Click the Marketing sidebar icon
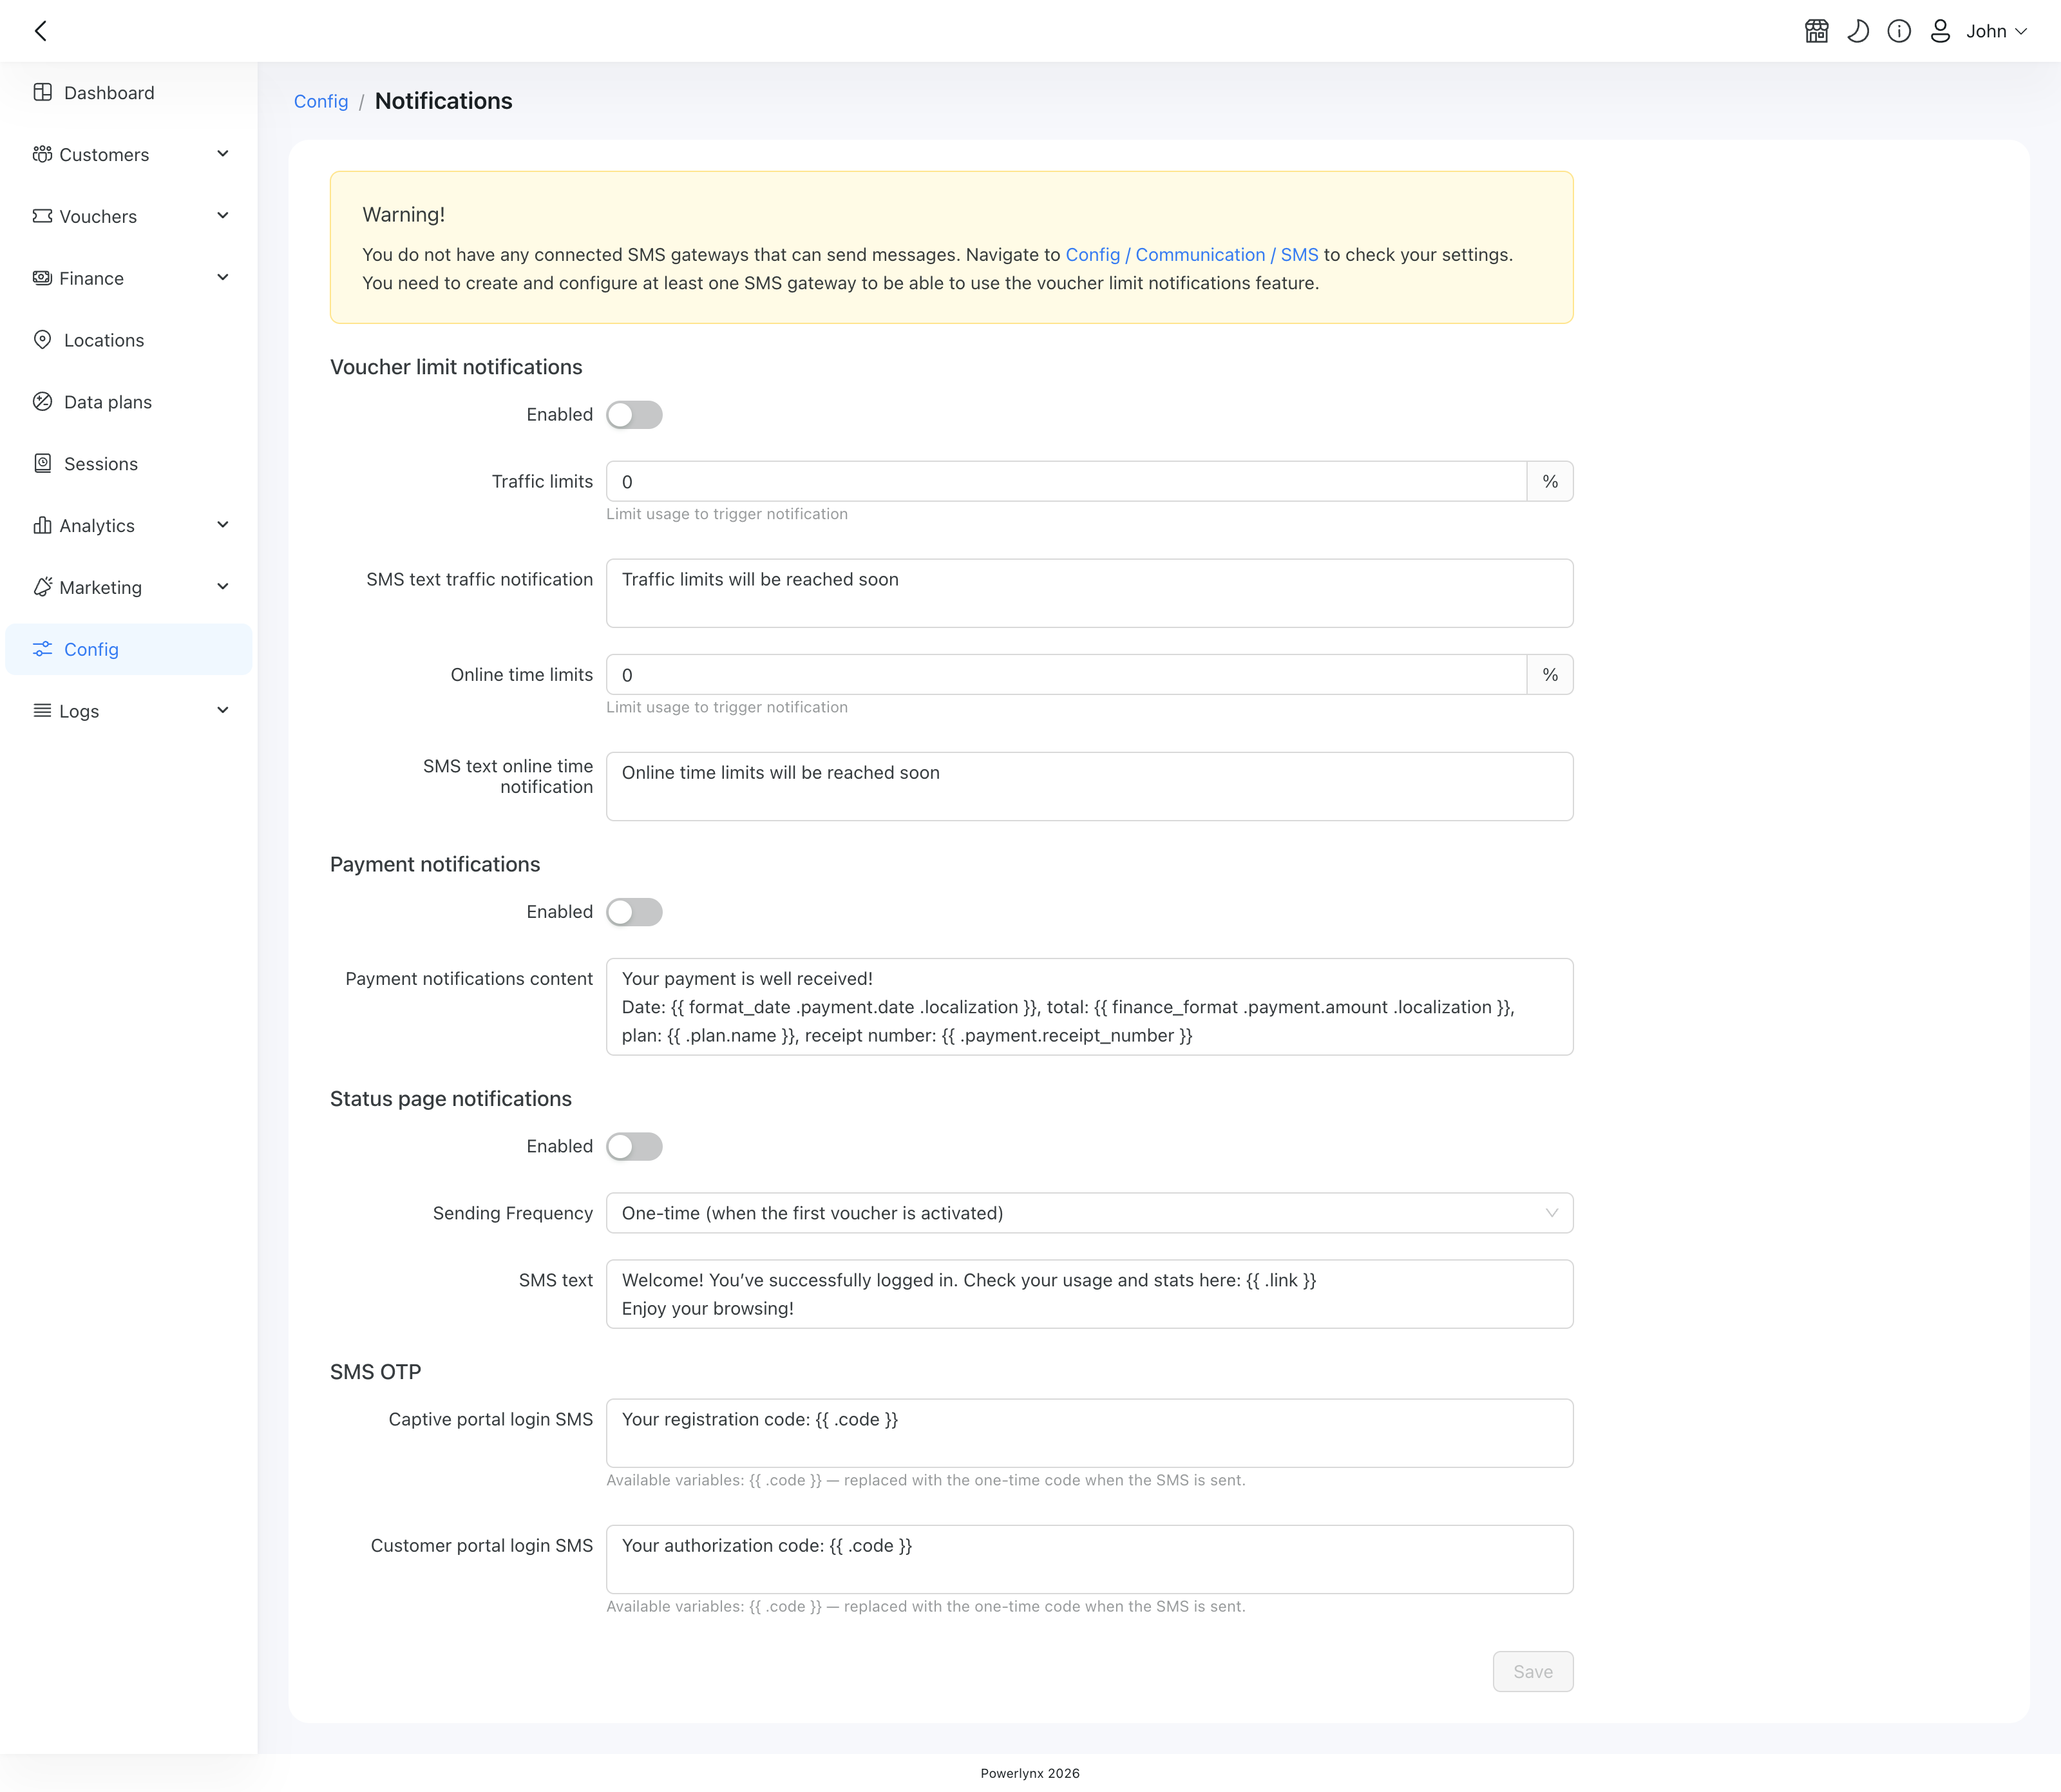 (43, 587)
